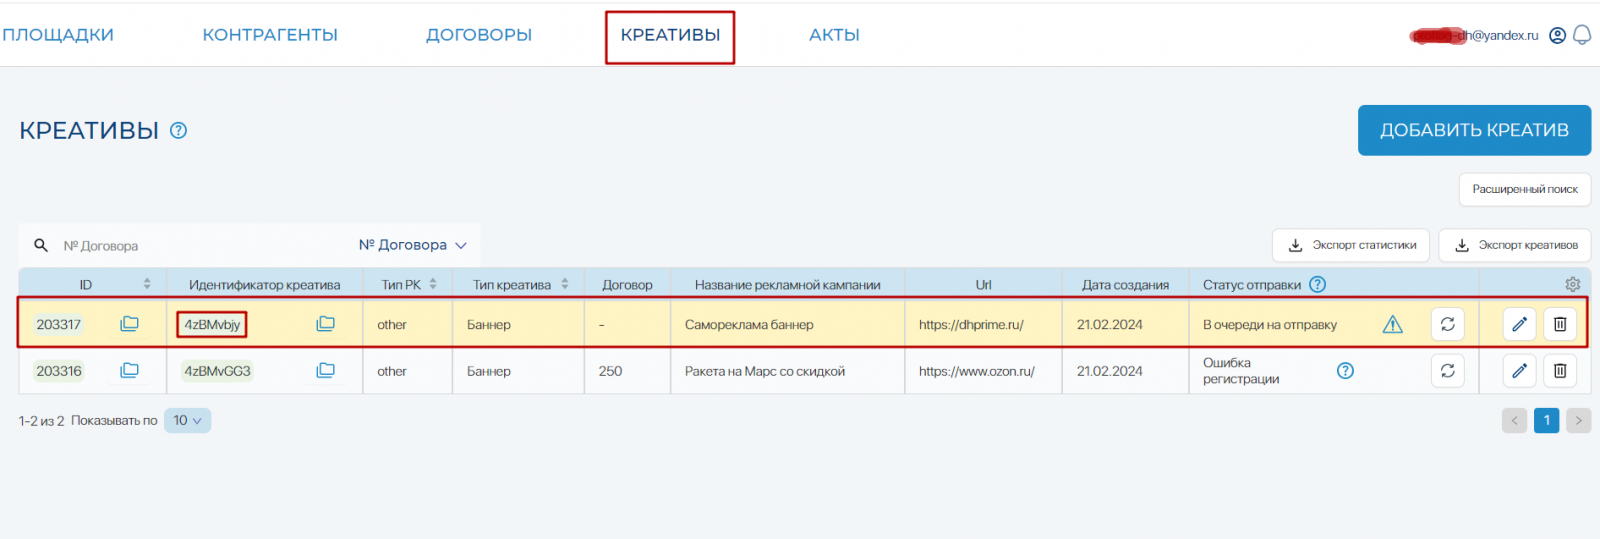Screen dimensions: 1600x539
Task: Open Расширенный поиск
Action: (x=1524, y=189)
